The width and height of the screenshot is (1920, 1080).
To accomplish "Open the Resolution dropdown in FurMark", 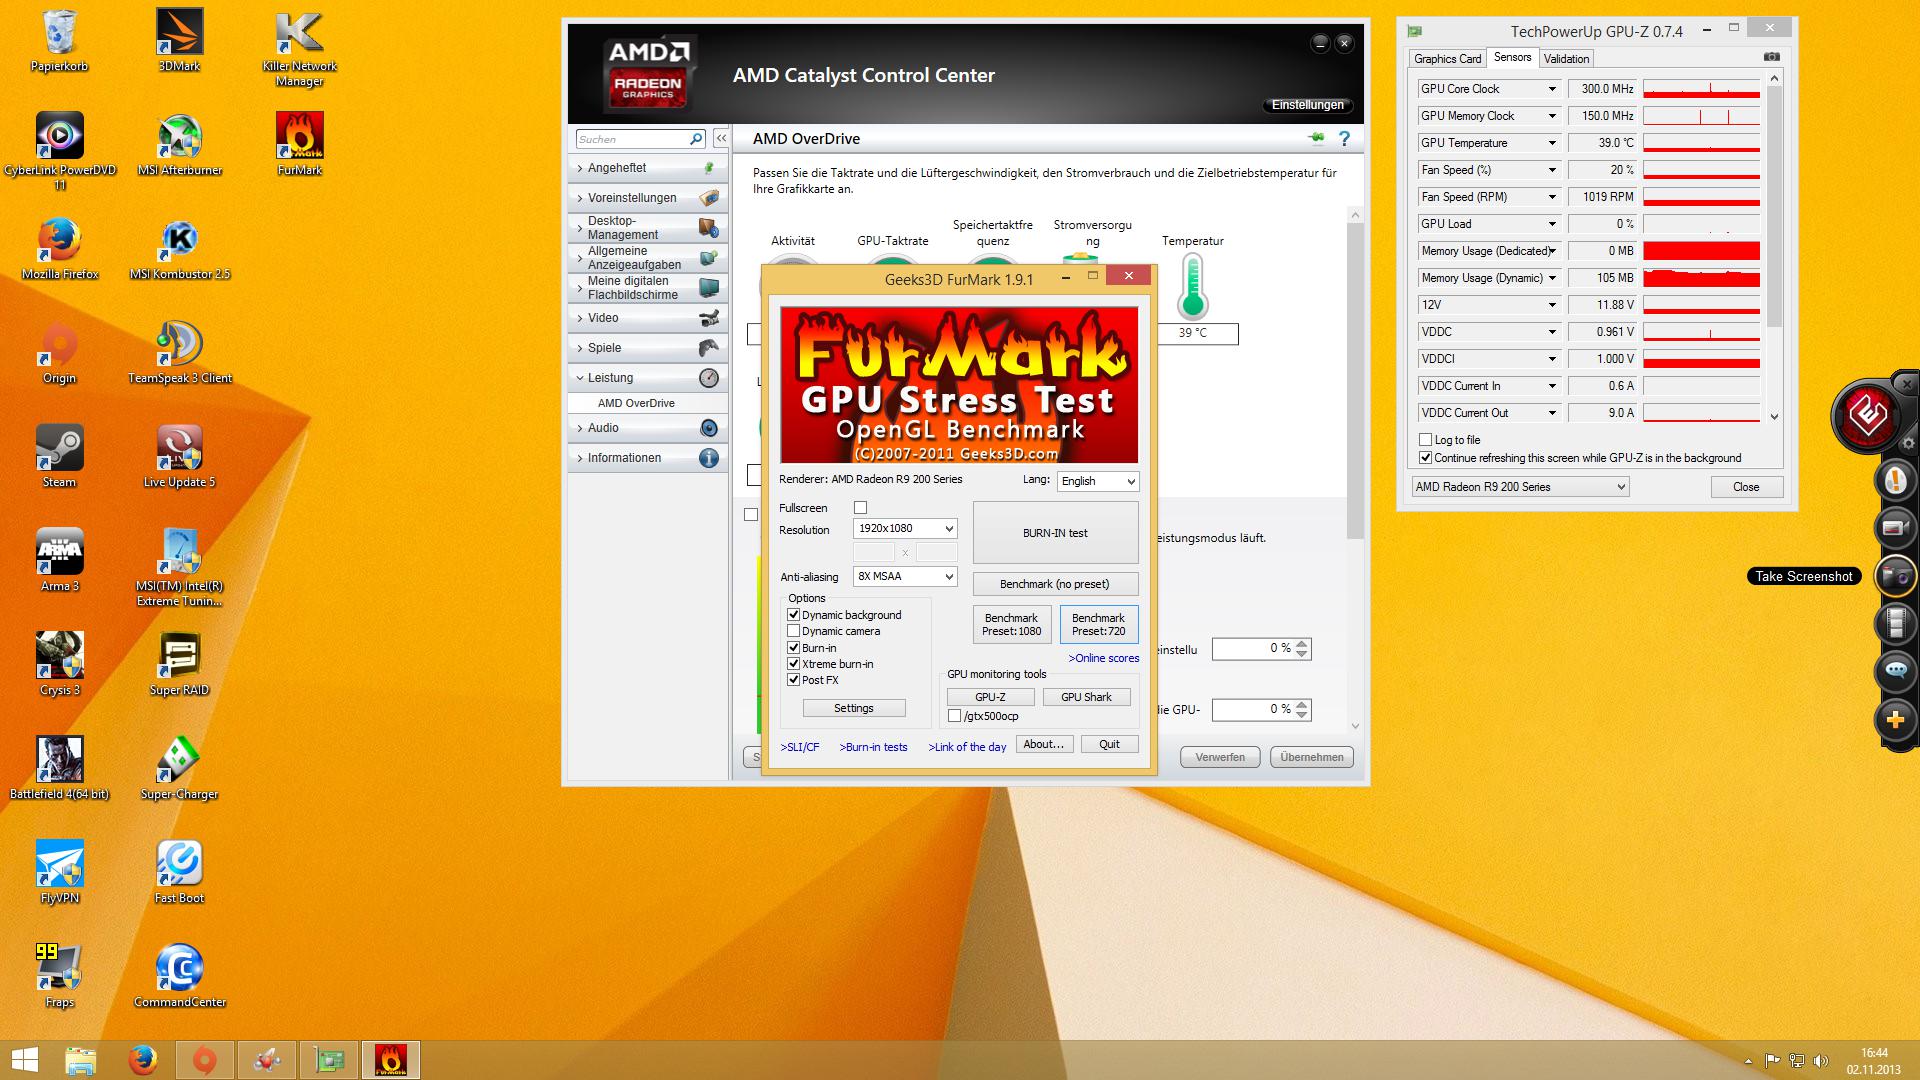I will (905, 528).
